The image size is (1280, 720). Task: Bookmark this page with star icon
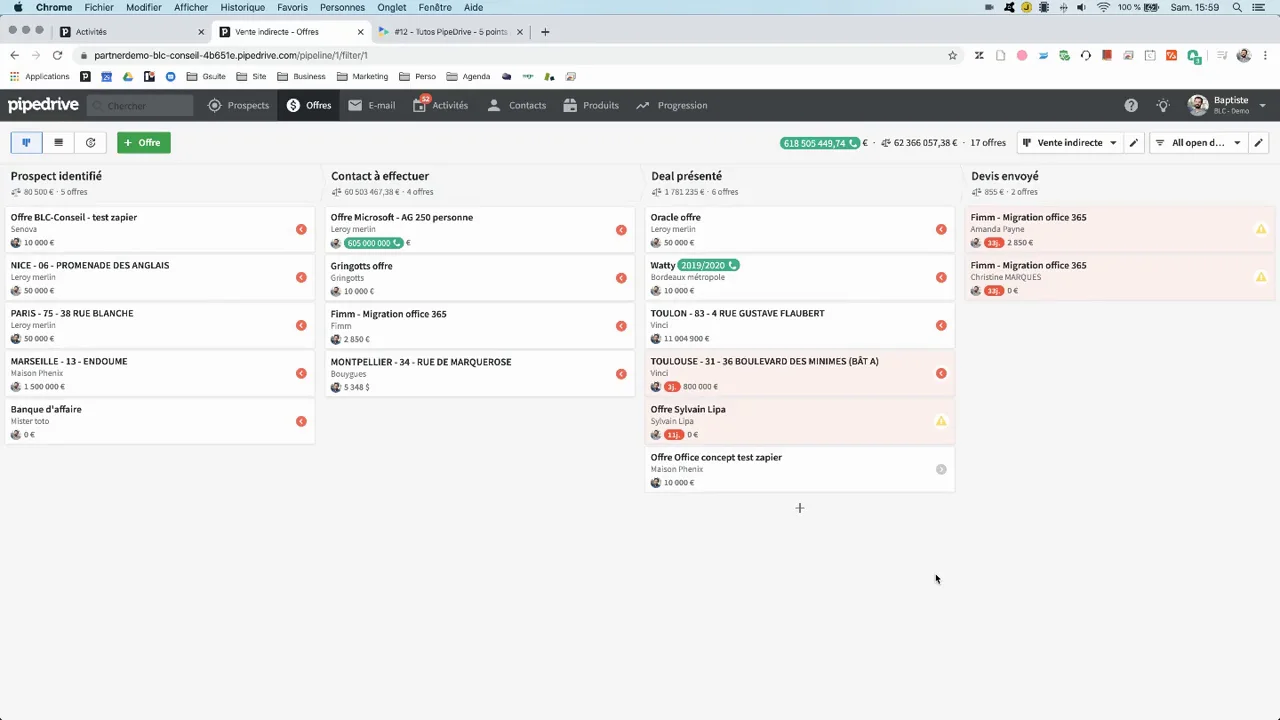coord(952,55)
